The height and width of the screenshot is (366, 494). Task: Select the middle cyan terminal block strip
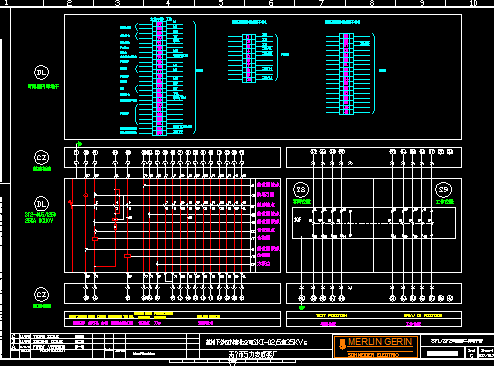[x=249, y=58]
